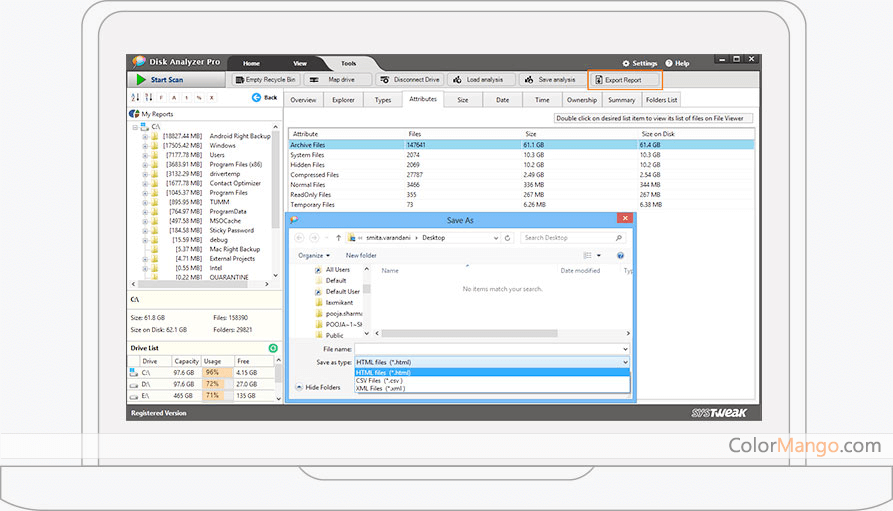Expand the Windows folder tree node

pos(145,146)
